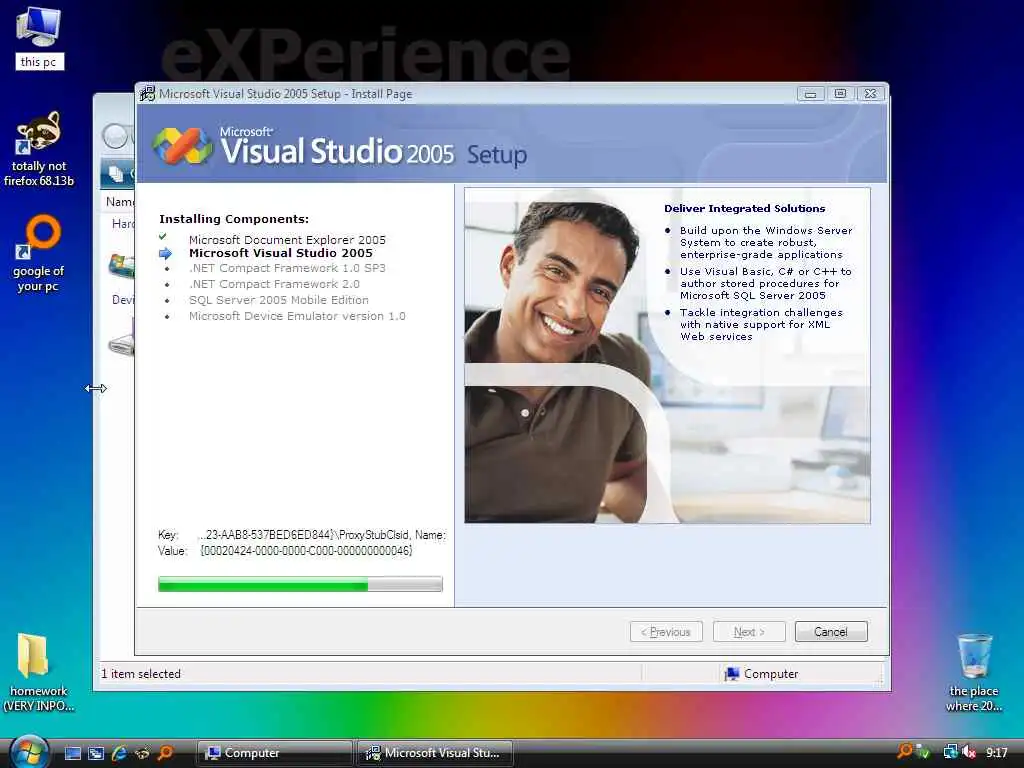
Task: Minimize the Visual Studio Setup window
Action: click(x=810, y=94)
